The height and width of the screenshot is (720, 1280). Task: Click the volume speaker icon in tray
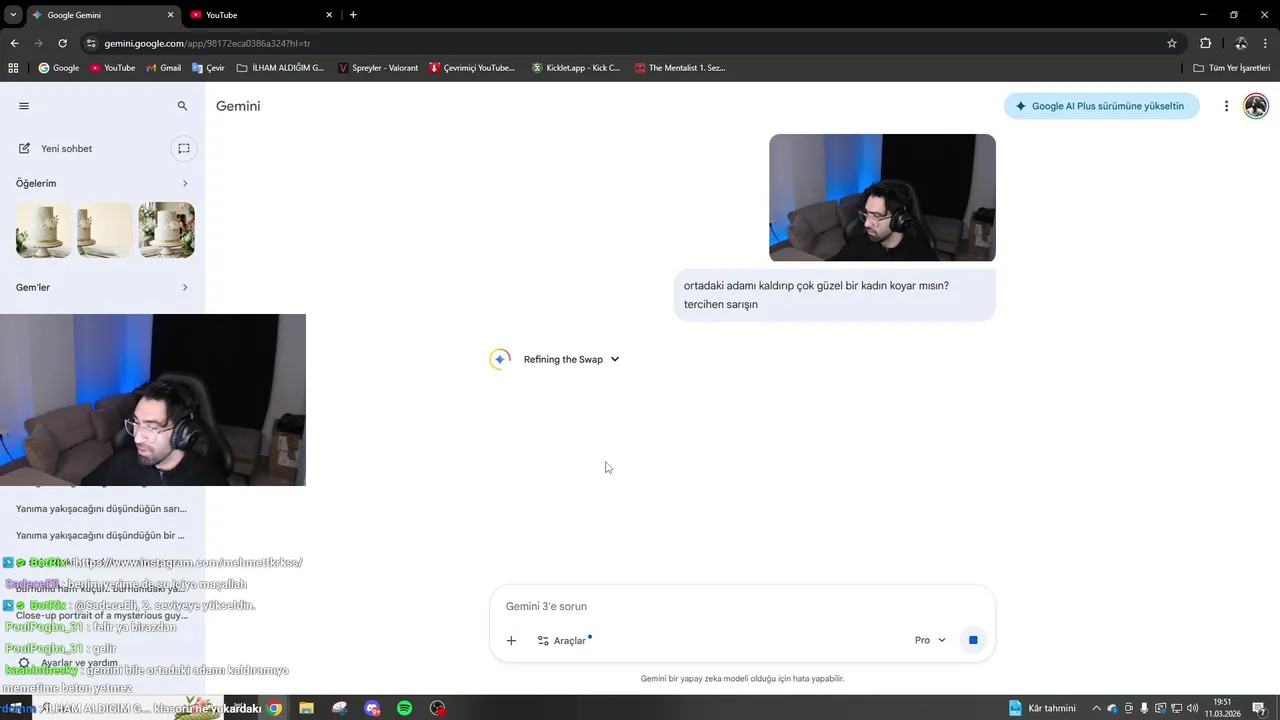coord(1192,708)
